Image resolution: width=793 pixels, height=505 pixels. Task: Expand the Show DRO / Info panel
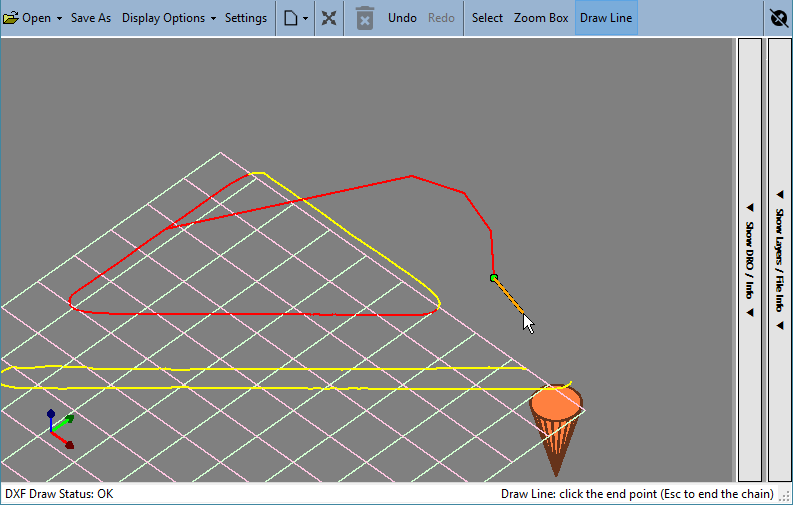tap(750, 260)
